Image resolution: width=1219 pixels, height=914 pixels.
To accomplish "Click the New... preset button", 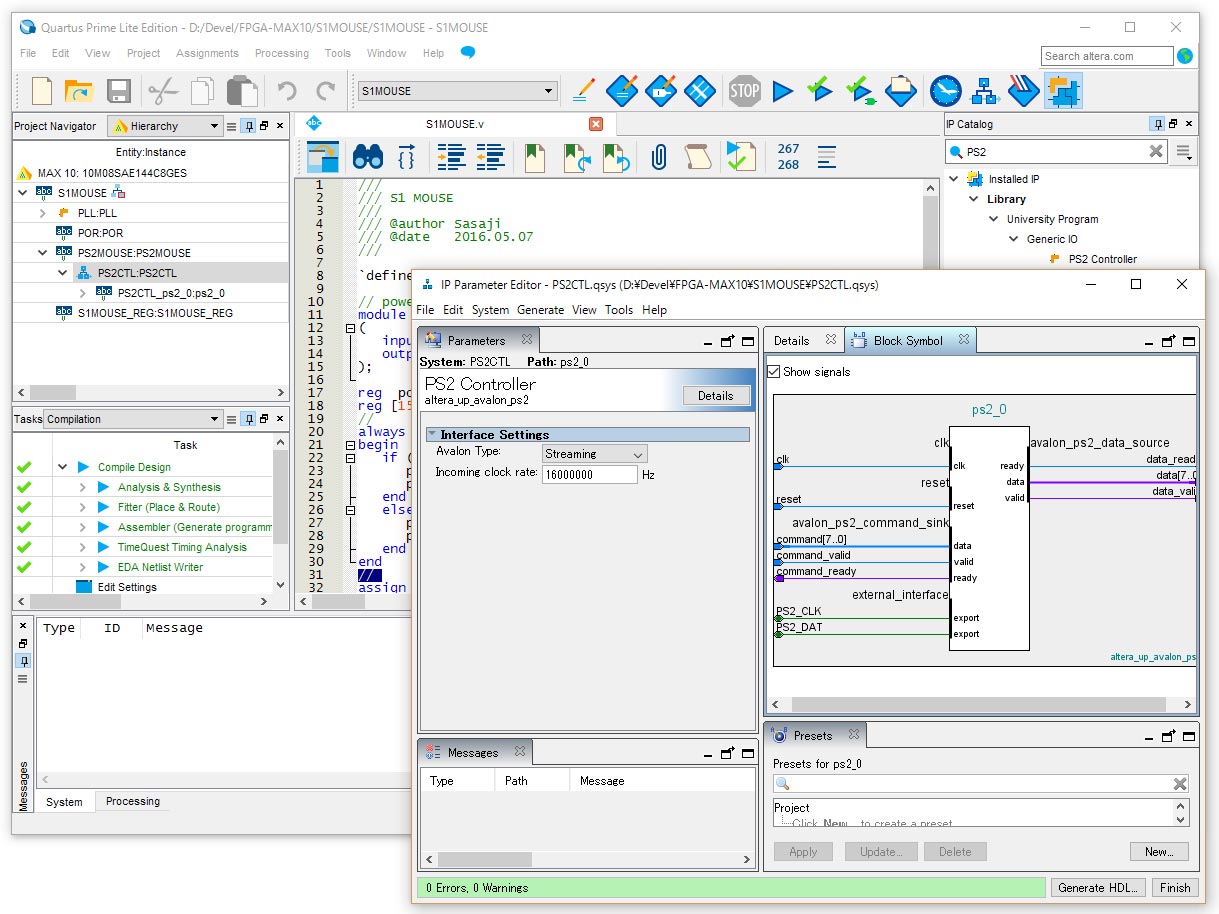I will click(1159, 852).
